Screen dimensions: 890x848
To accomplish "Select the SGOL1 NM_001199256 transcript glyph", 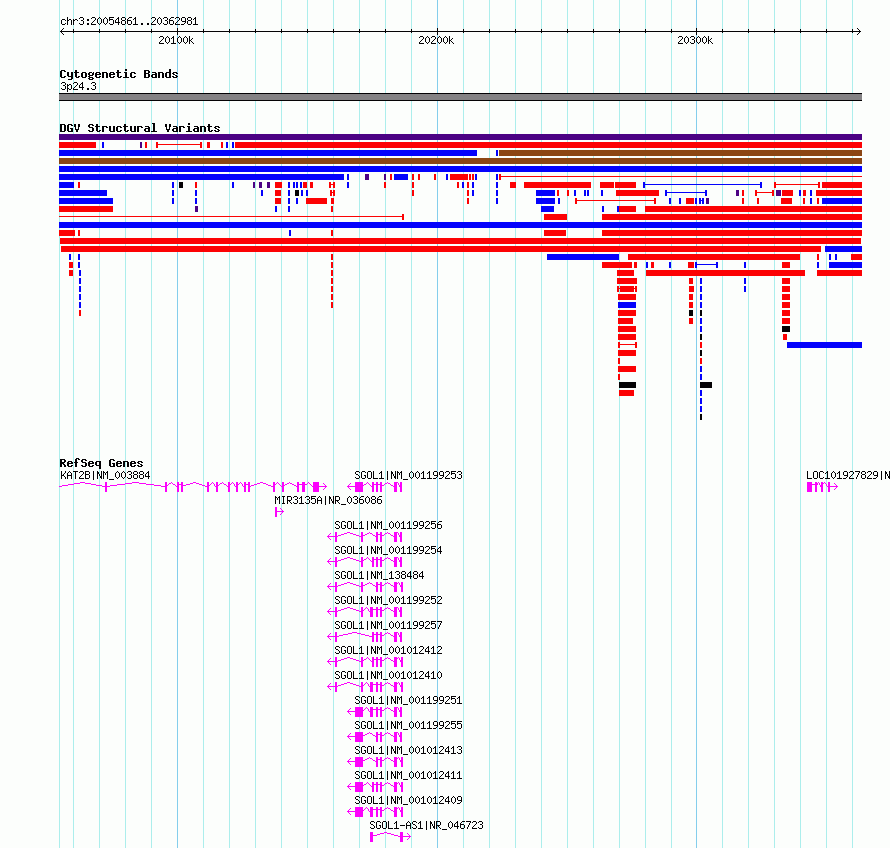I will (365, 537).
